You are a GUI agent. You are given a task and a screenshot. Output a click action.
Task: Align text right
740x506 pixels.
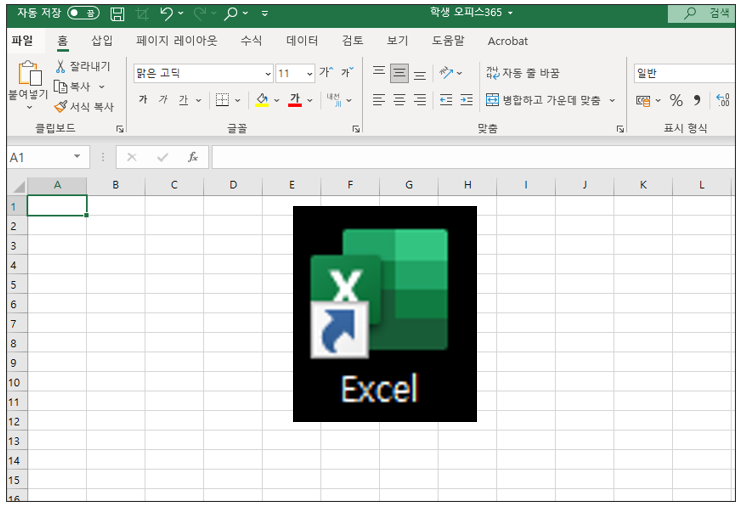click(420, 100)
